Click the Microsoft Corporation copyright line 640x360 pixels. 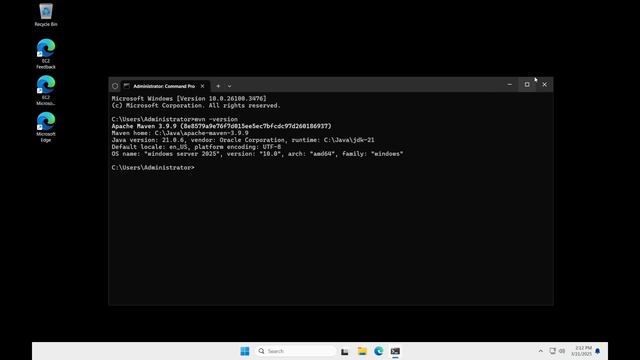point(196,105)
